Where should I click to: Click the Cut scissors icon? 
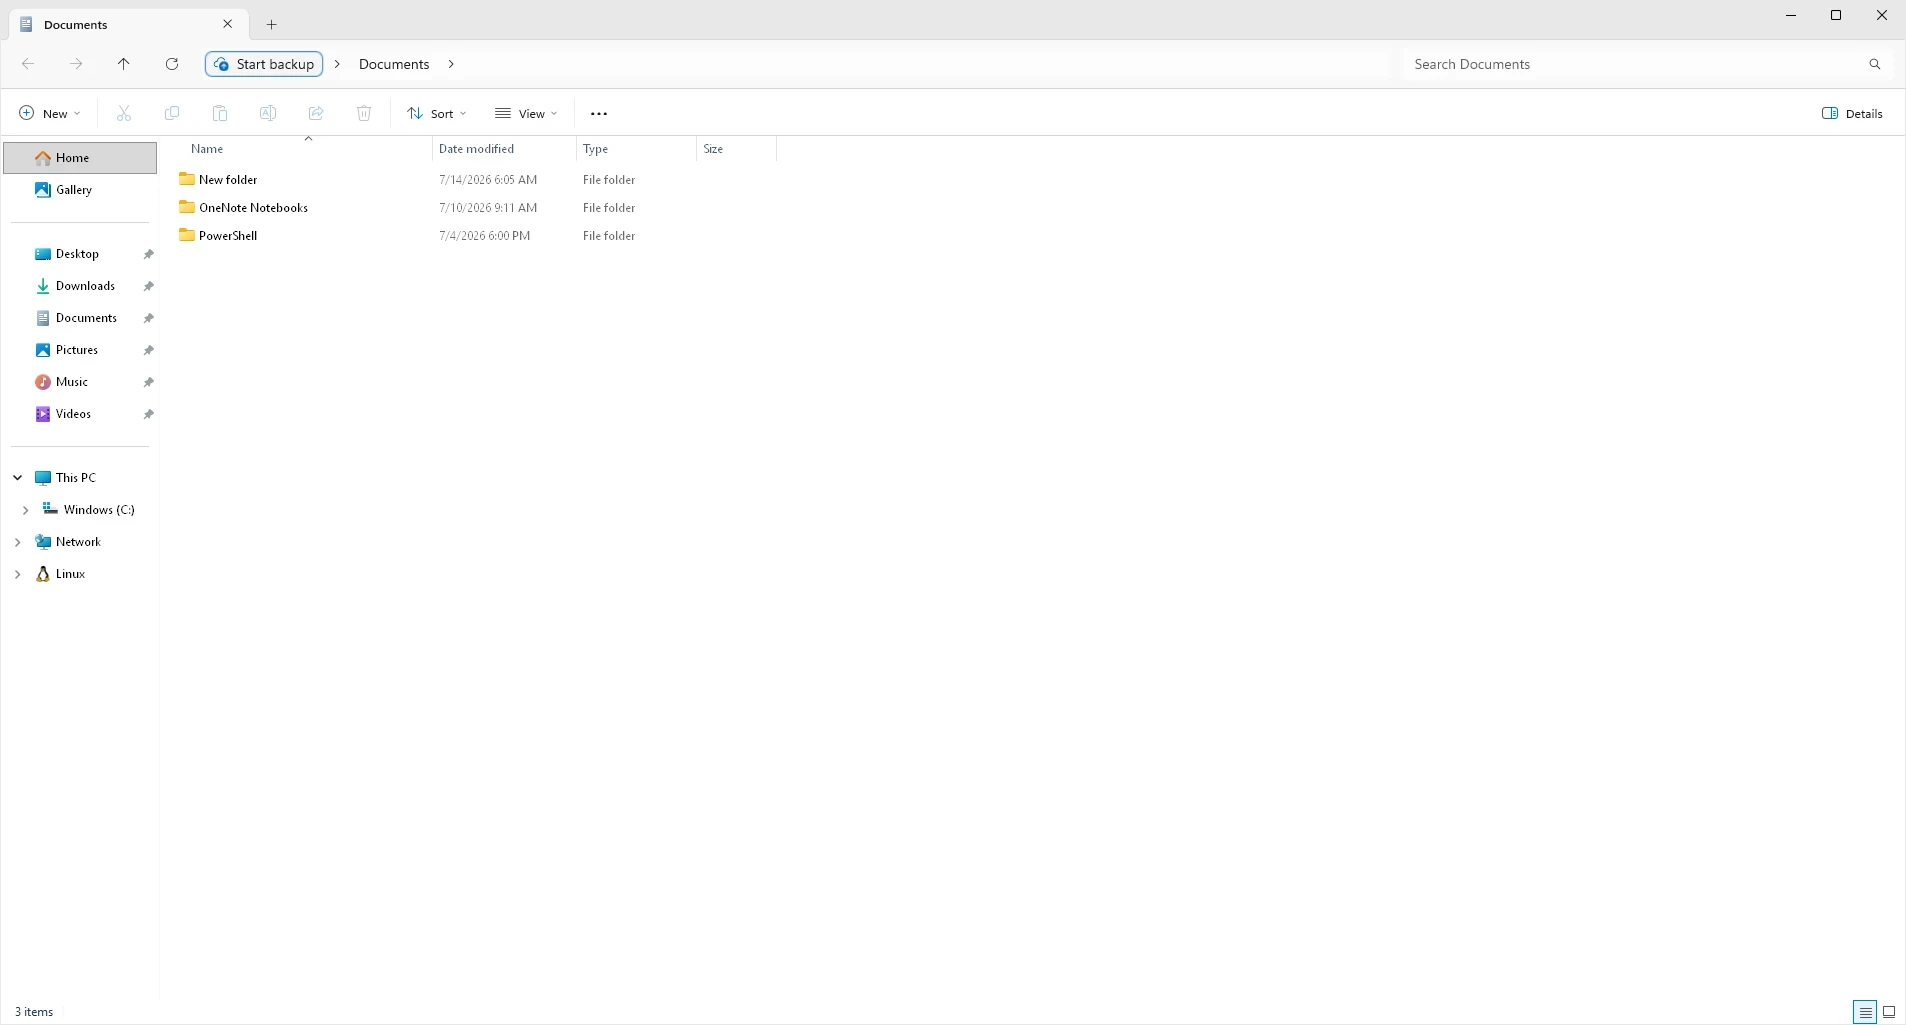[124, 114]
